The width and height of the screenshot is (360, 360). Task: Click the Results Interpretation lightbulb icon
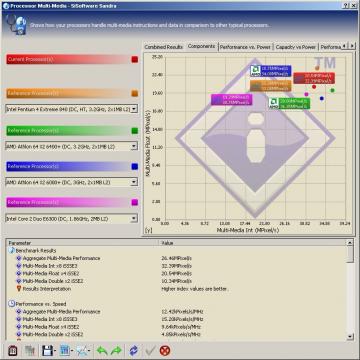pyautogui.click(x=19, y=289)
